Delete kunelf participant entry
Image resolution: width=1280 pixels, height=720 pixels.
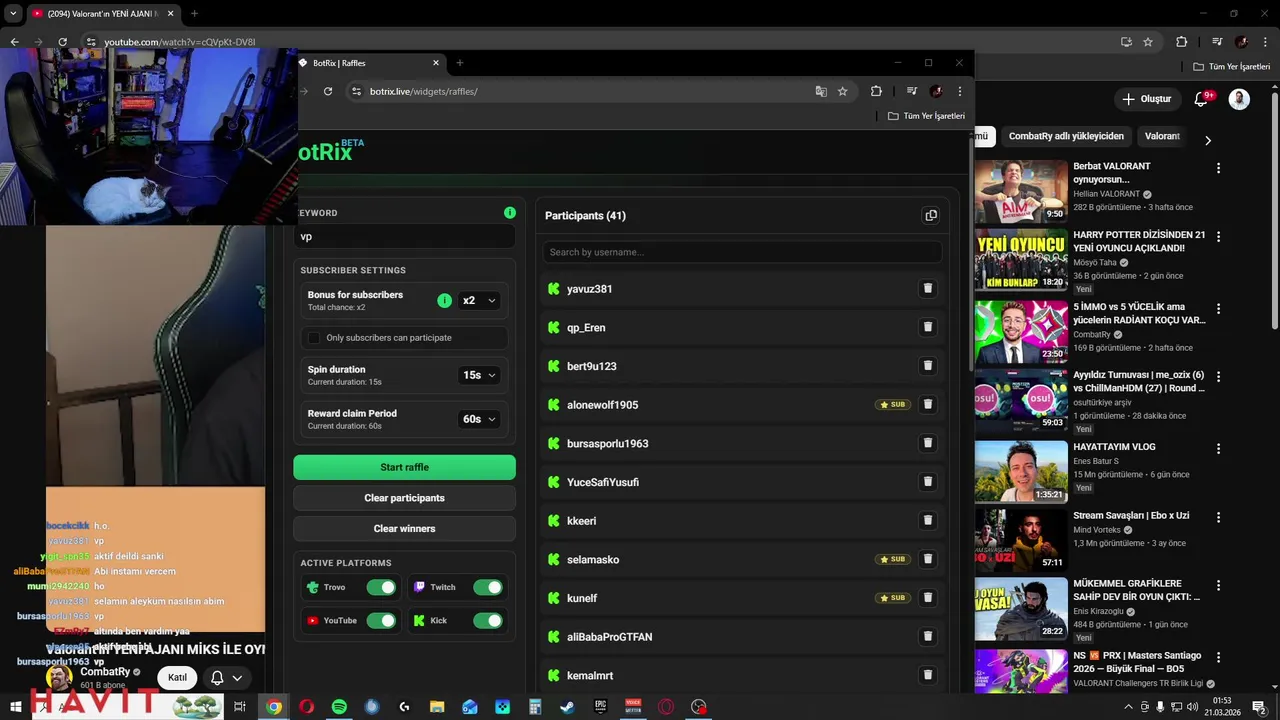coord(927,598)
